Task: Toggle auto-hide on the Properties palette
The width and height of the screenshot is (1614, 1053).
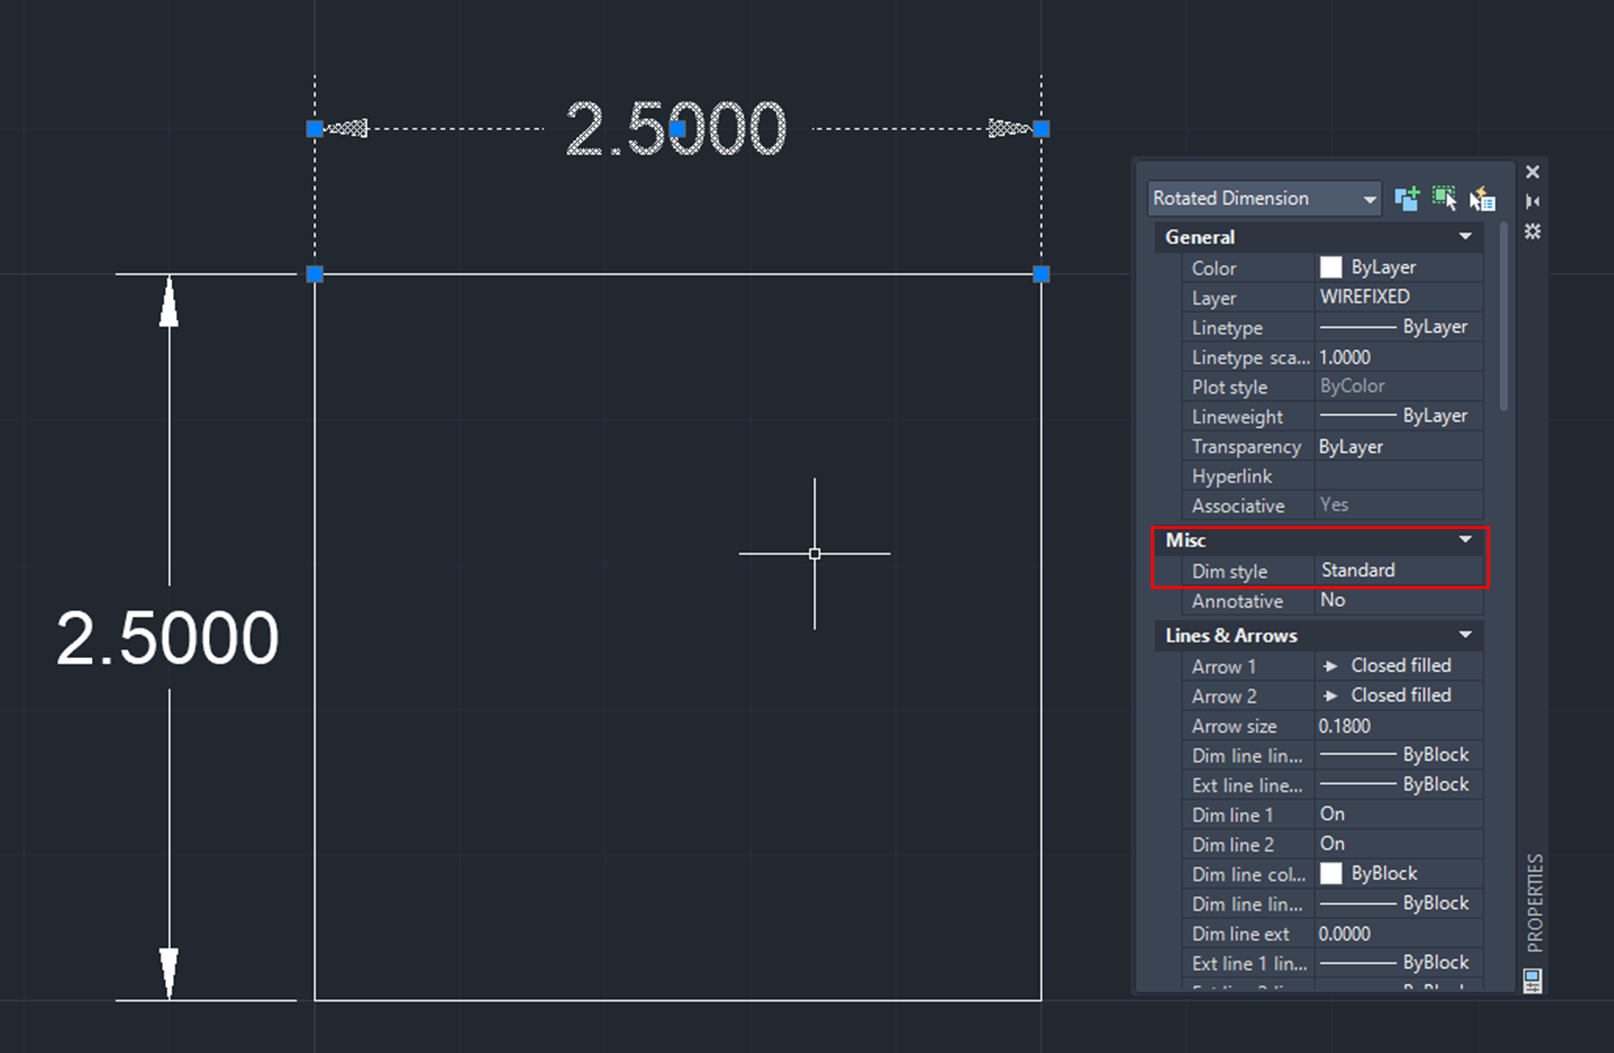Action: point(1532,201)
